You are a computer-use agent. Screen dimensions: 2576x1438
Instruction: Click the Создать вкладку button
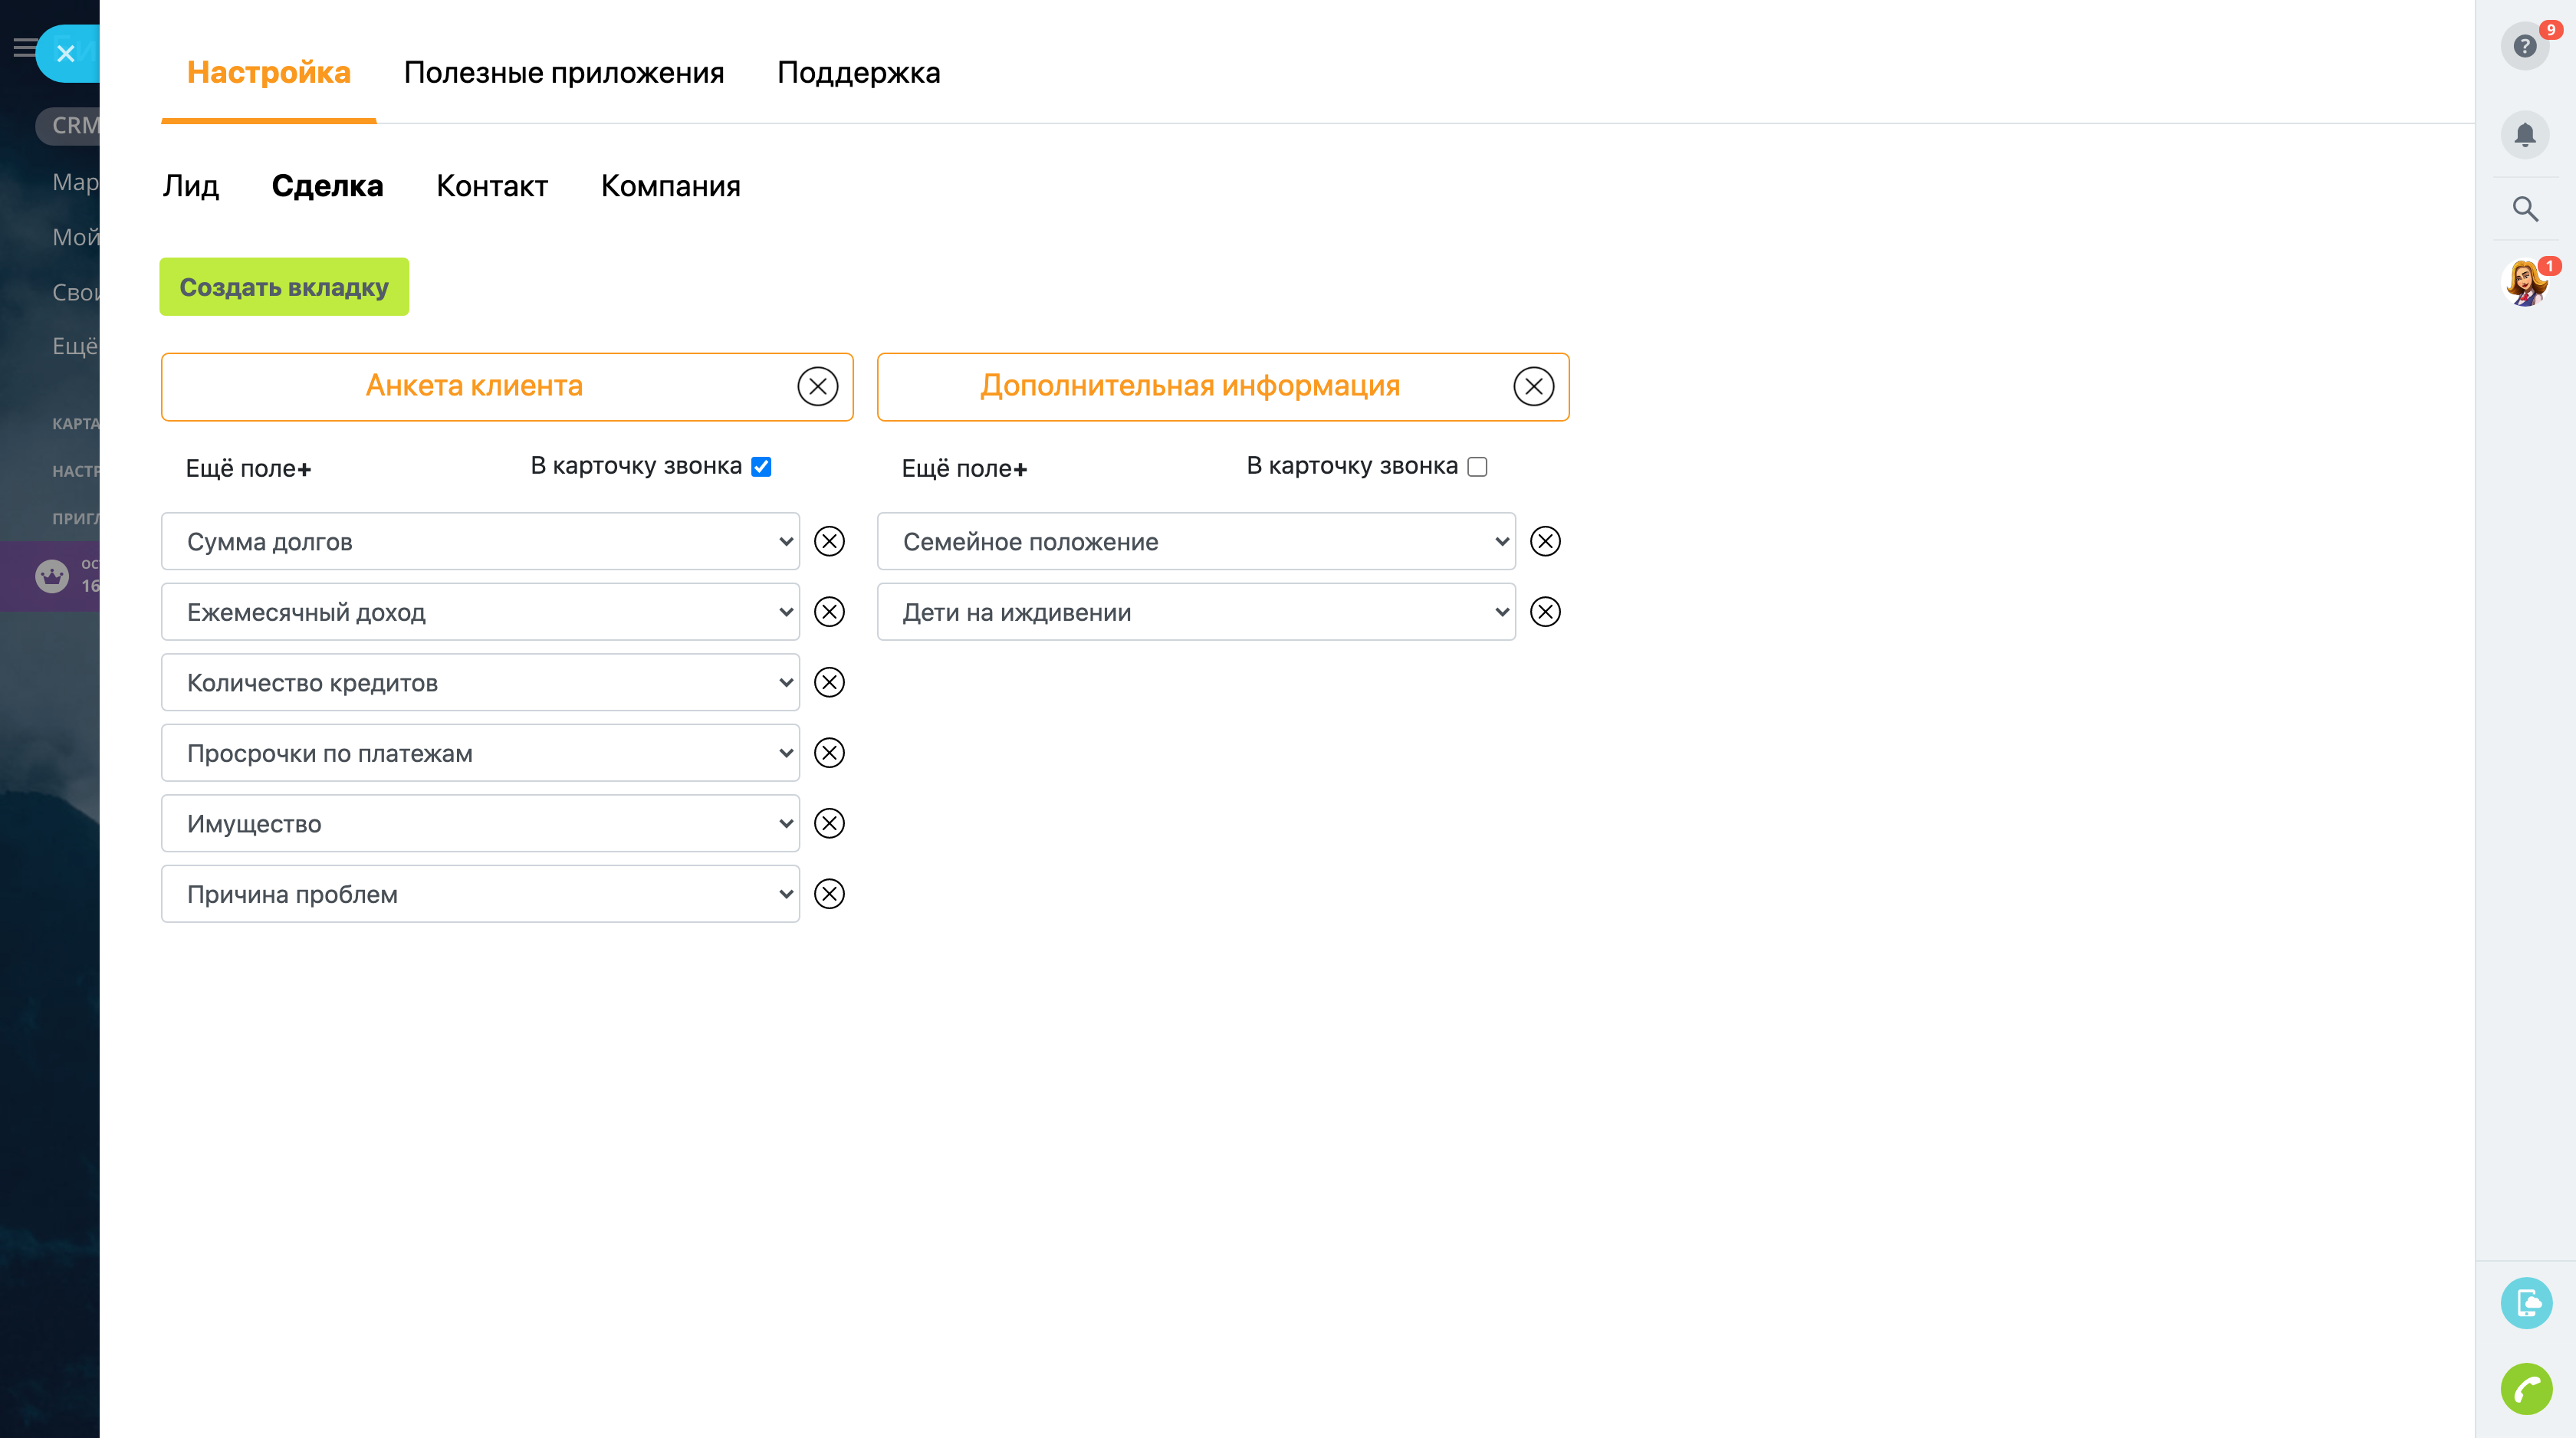pos(284,287)
